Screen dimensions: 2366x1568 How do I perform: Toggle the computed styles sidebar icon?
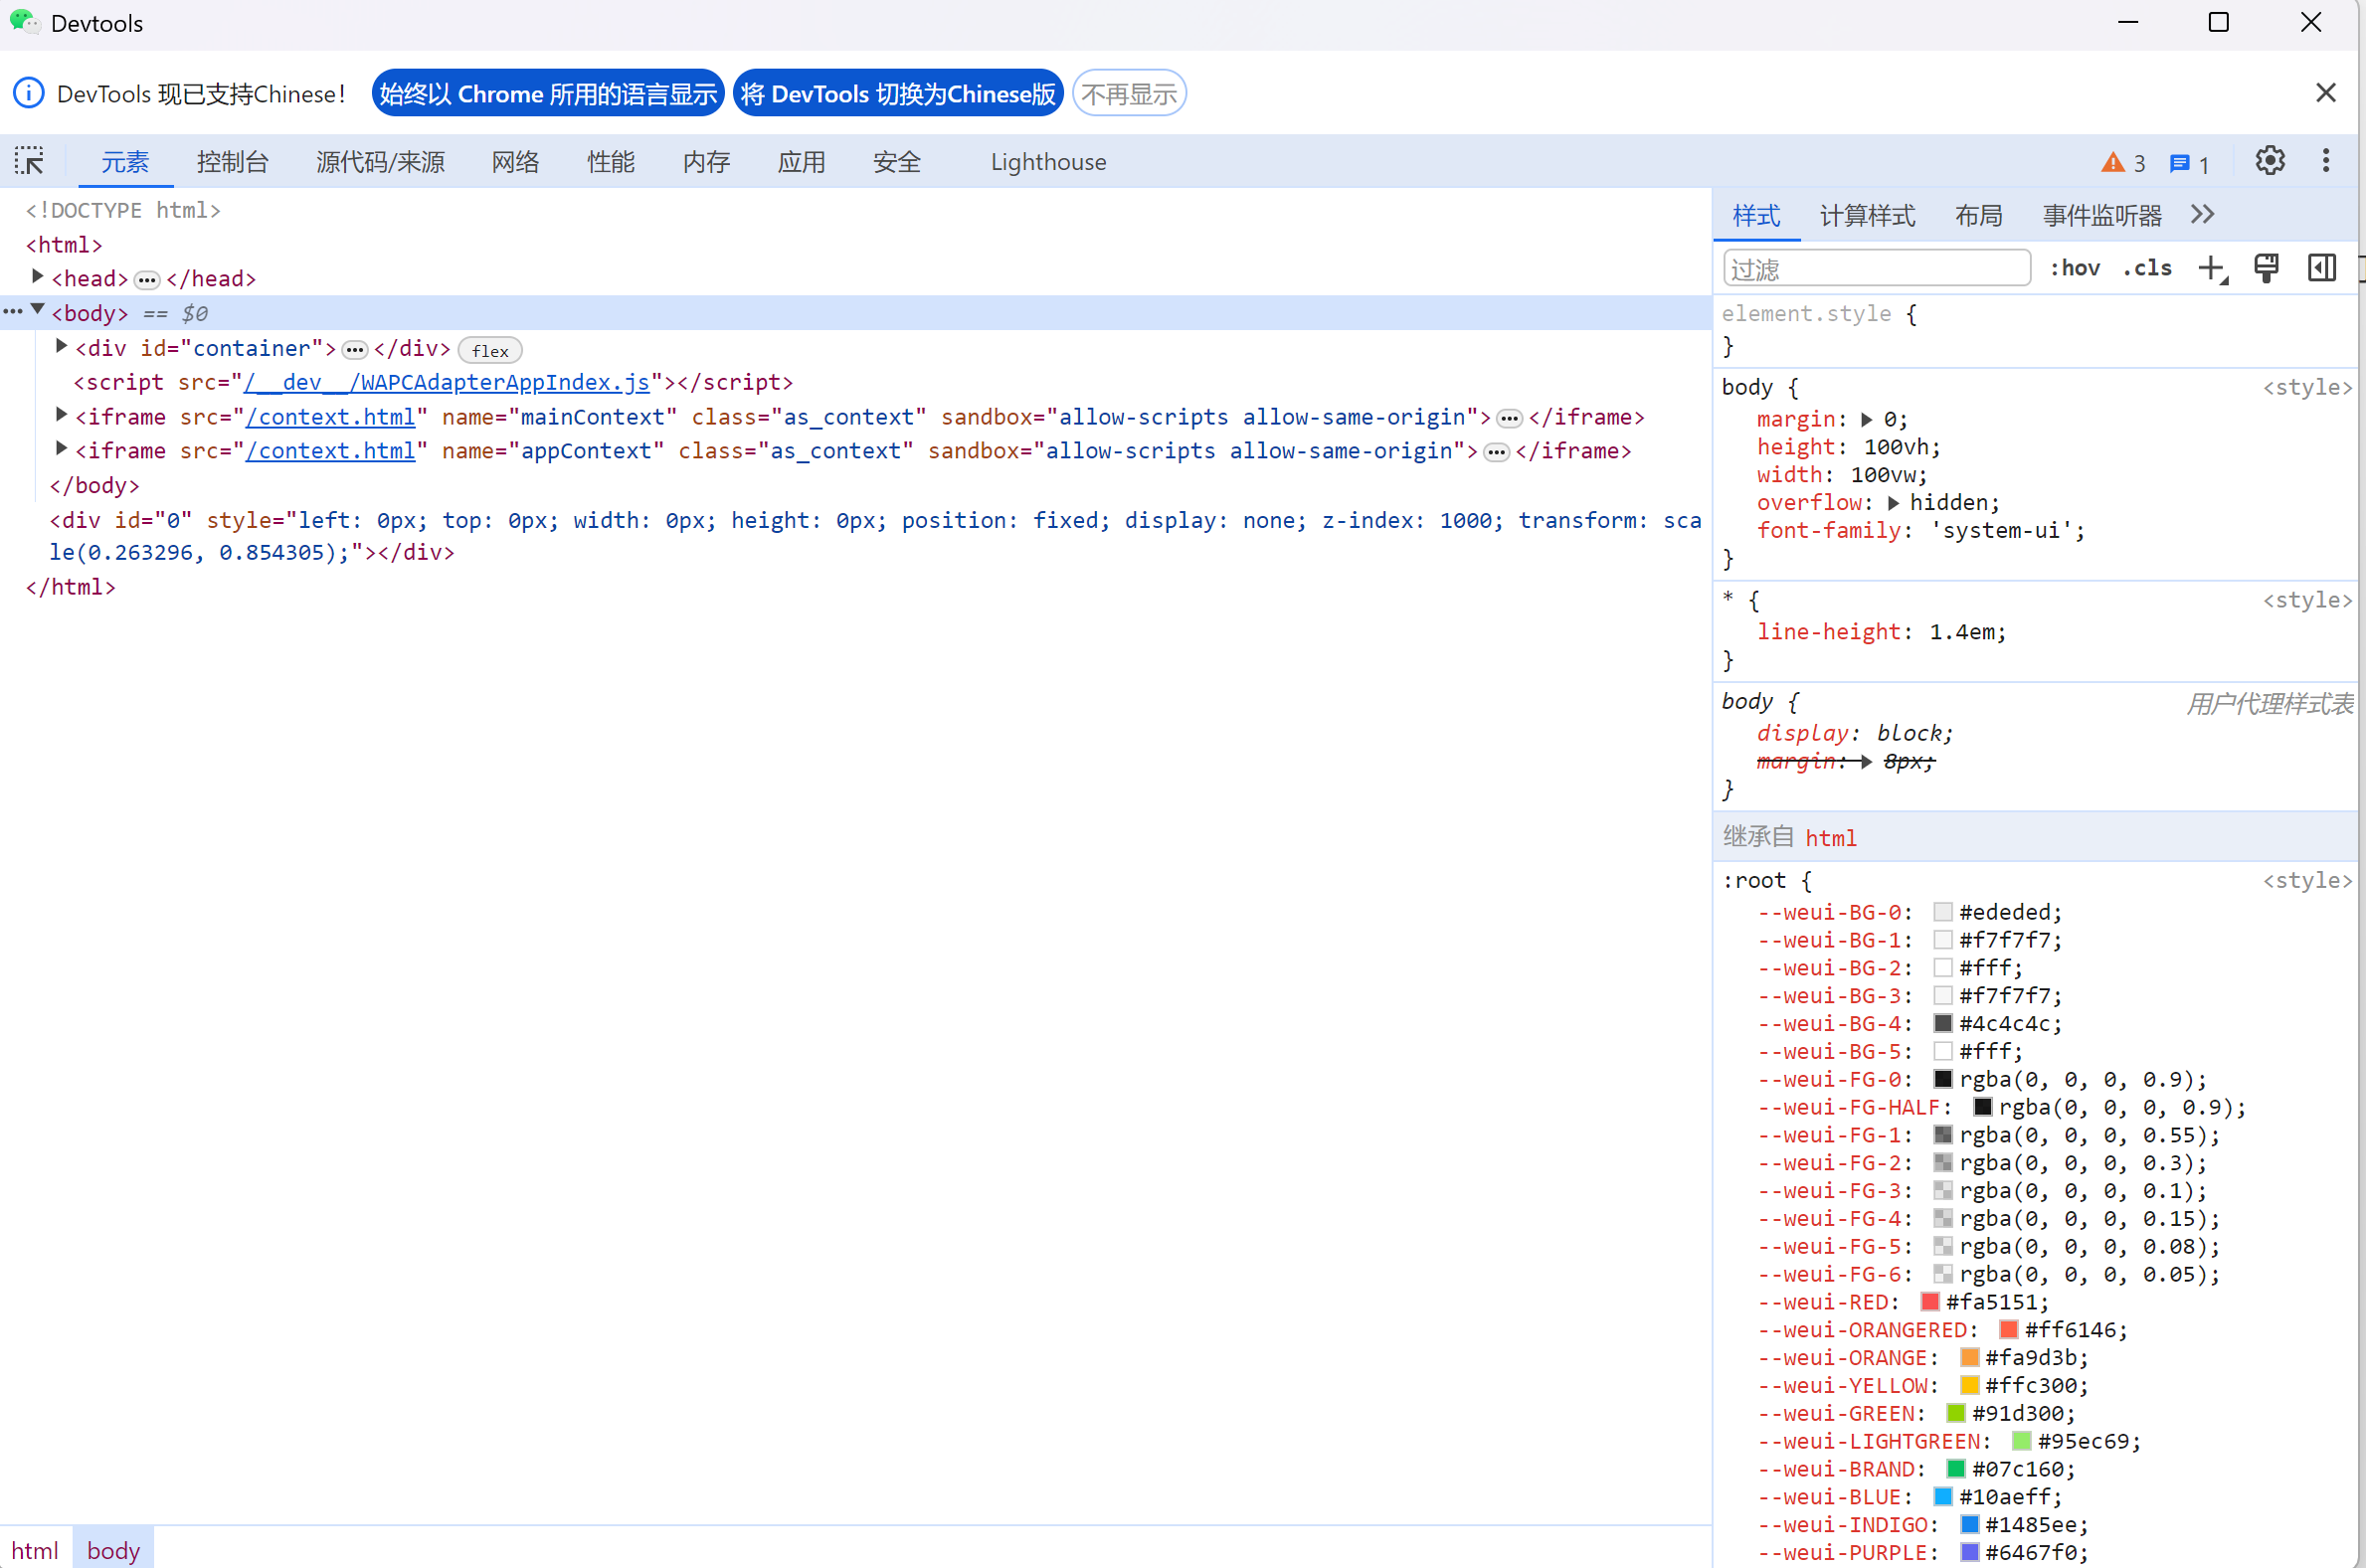pos(2321,268)
